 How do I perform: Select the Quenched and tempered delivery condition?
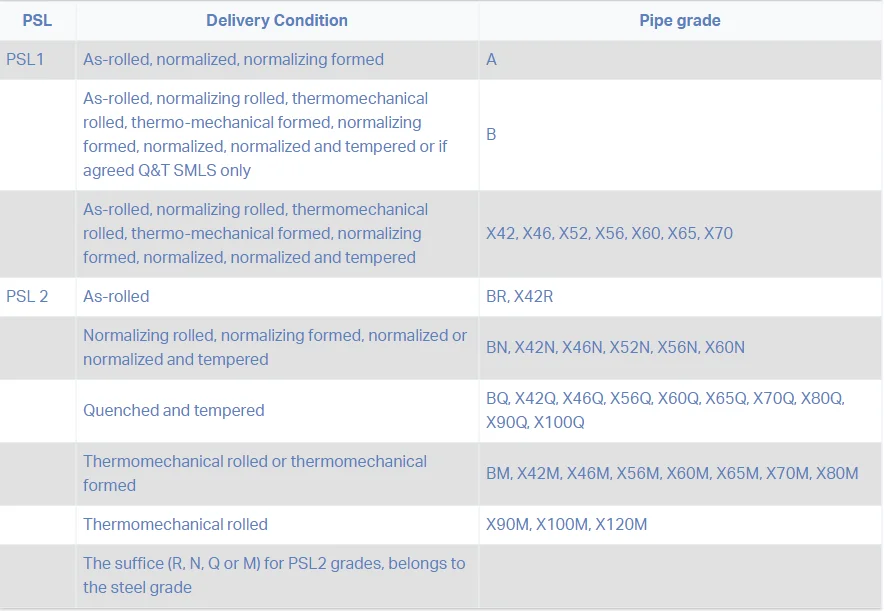click(173, 410)
